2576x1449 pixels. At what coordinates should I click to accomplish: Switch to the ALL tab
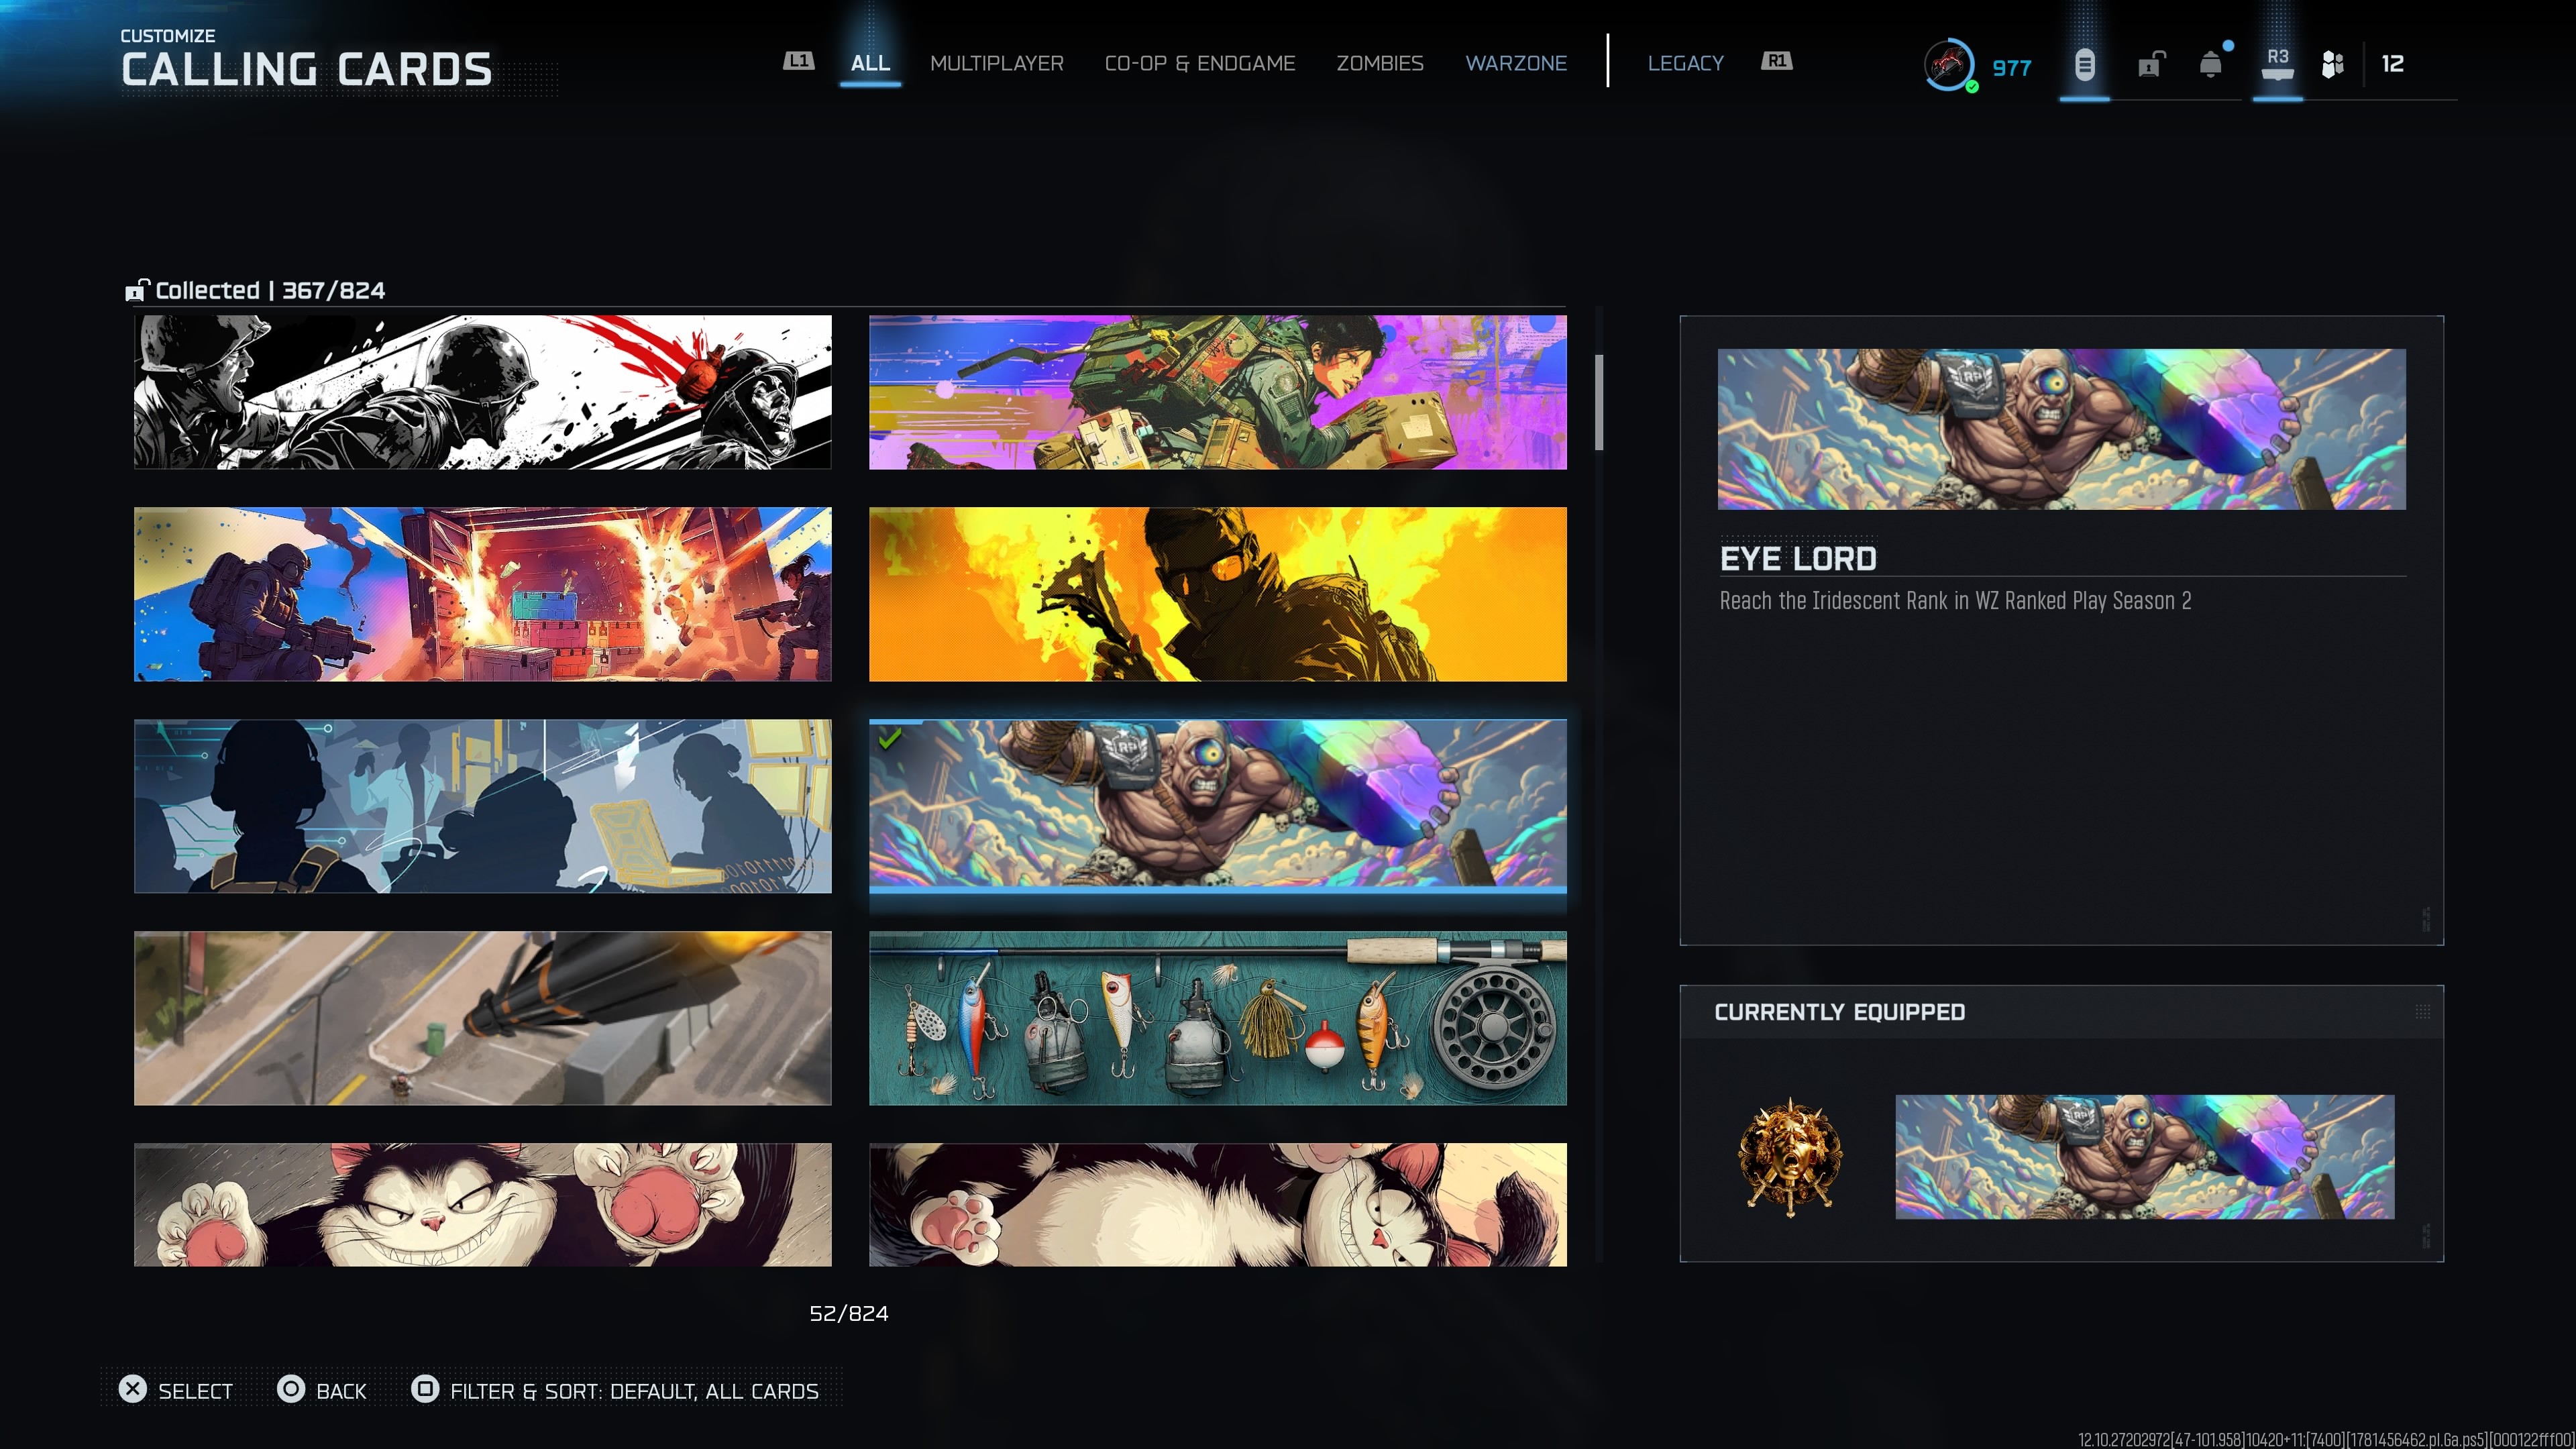click(x=870, y=63)
